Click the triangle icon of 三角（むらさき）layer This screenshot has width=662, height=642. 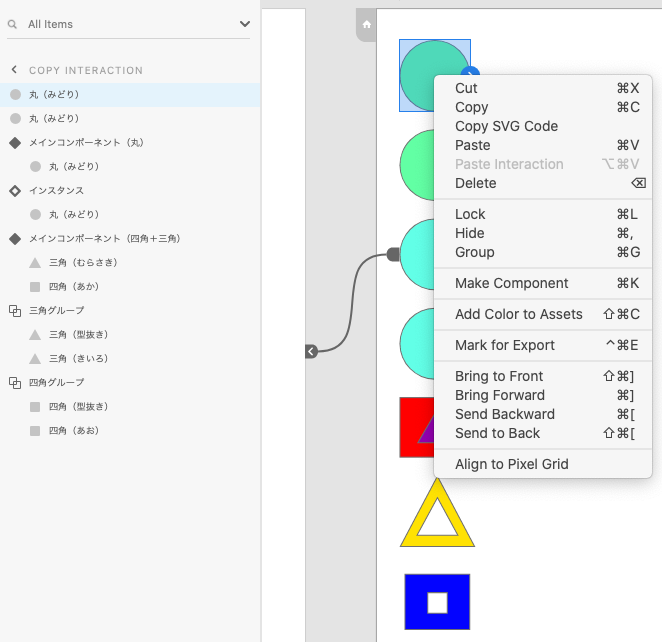(35, 263)
